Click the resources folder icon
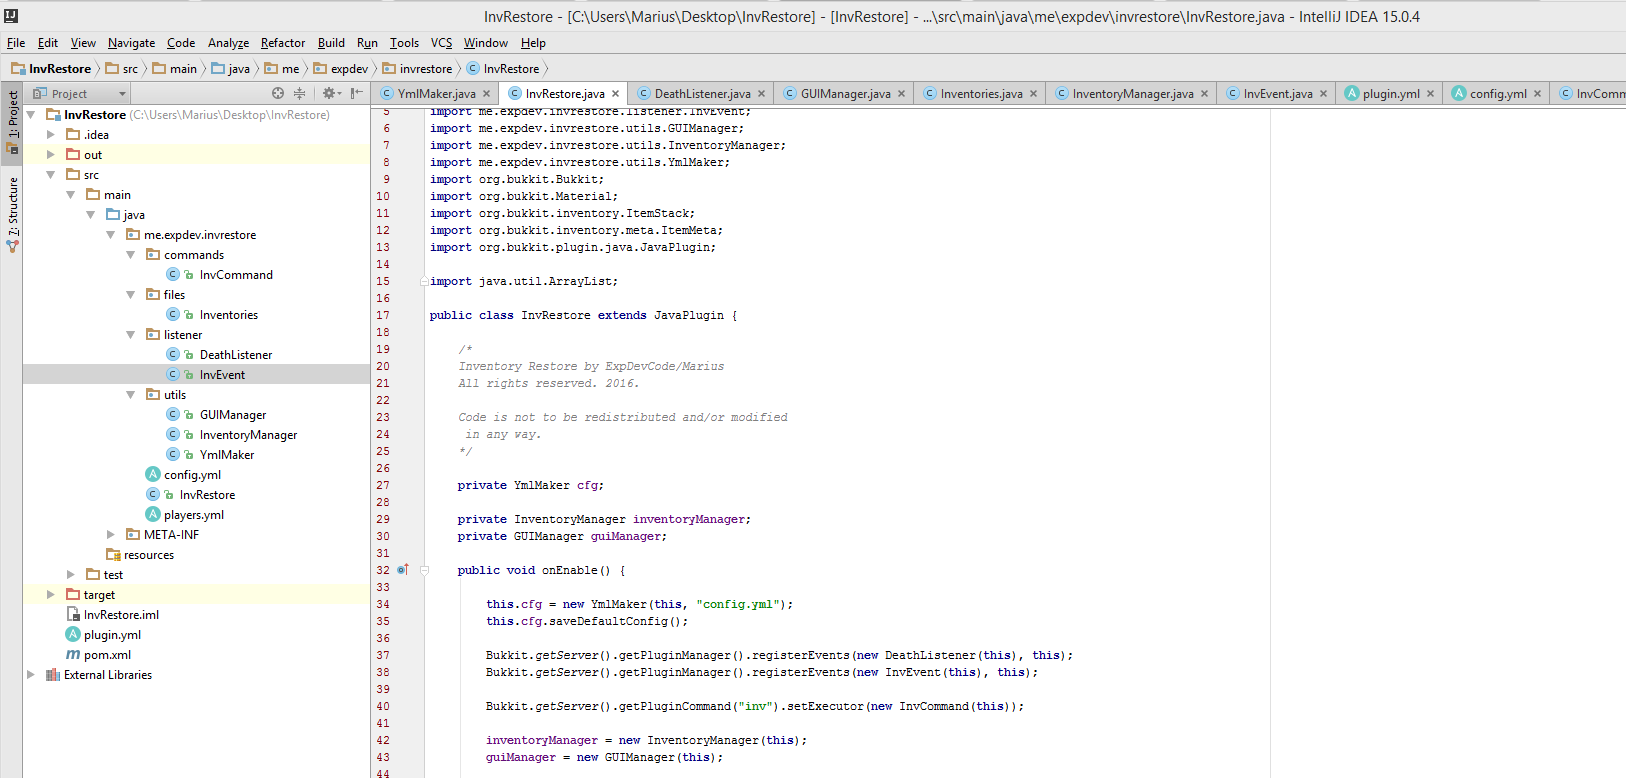This screenshot has height=778, width=1626. [113, 554]
